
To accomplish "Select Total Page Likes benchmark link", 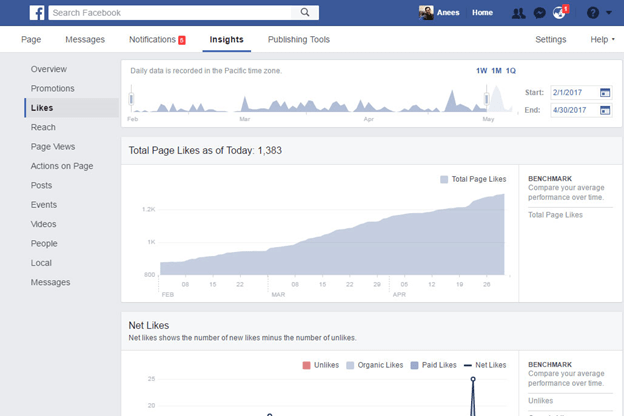I will [555, 215].
